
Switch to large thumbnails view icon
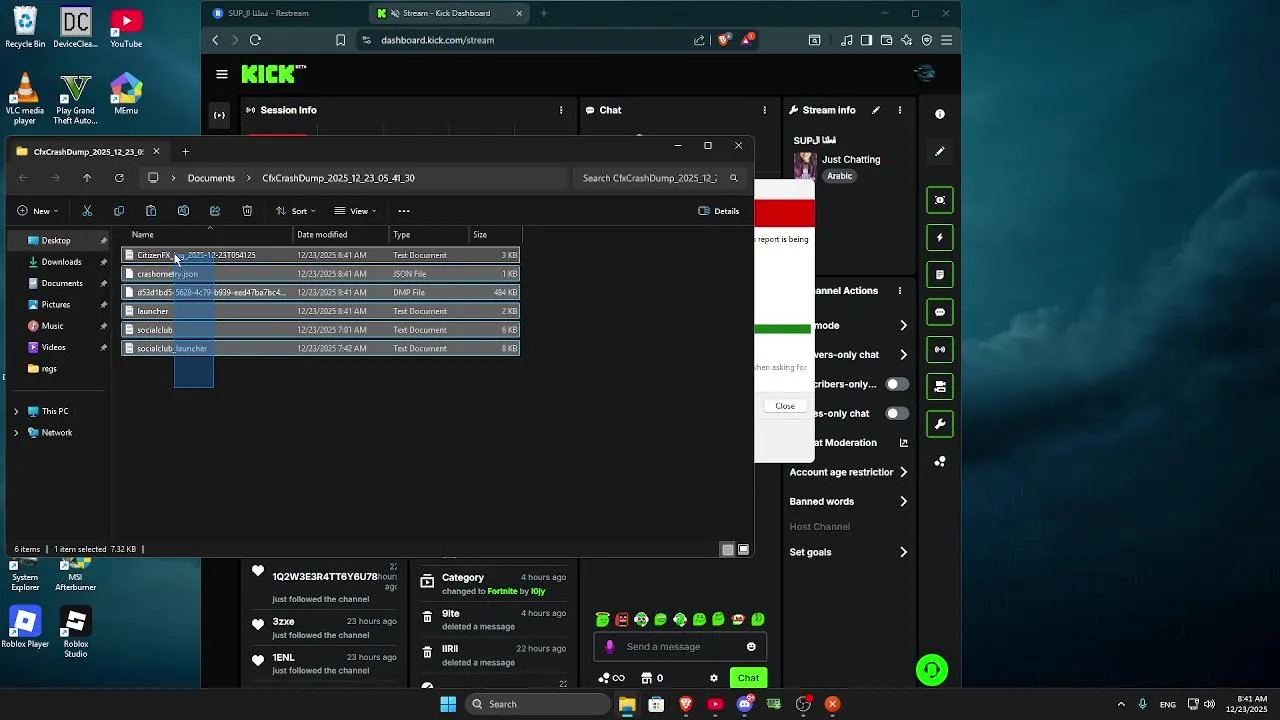(743, 550)
